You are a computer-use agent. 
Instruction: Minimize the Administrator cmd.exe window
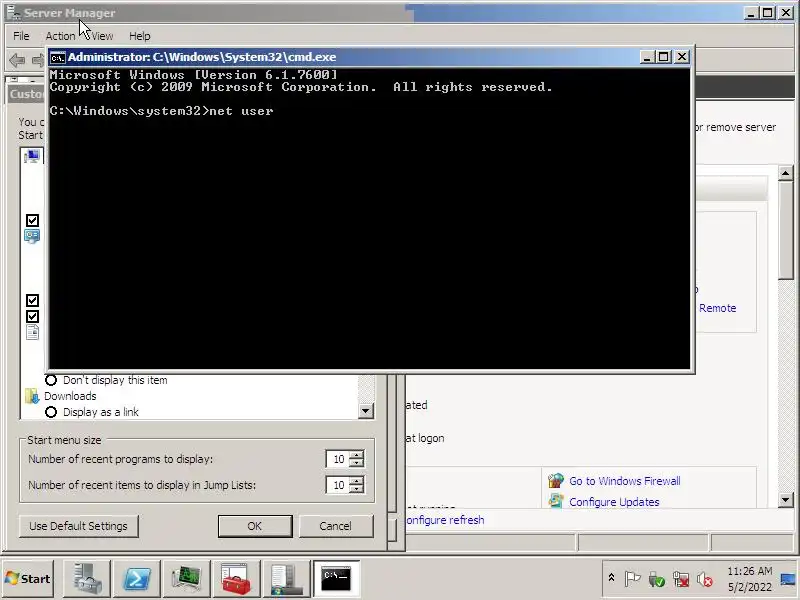point(647,57)
